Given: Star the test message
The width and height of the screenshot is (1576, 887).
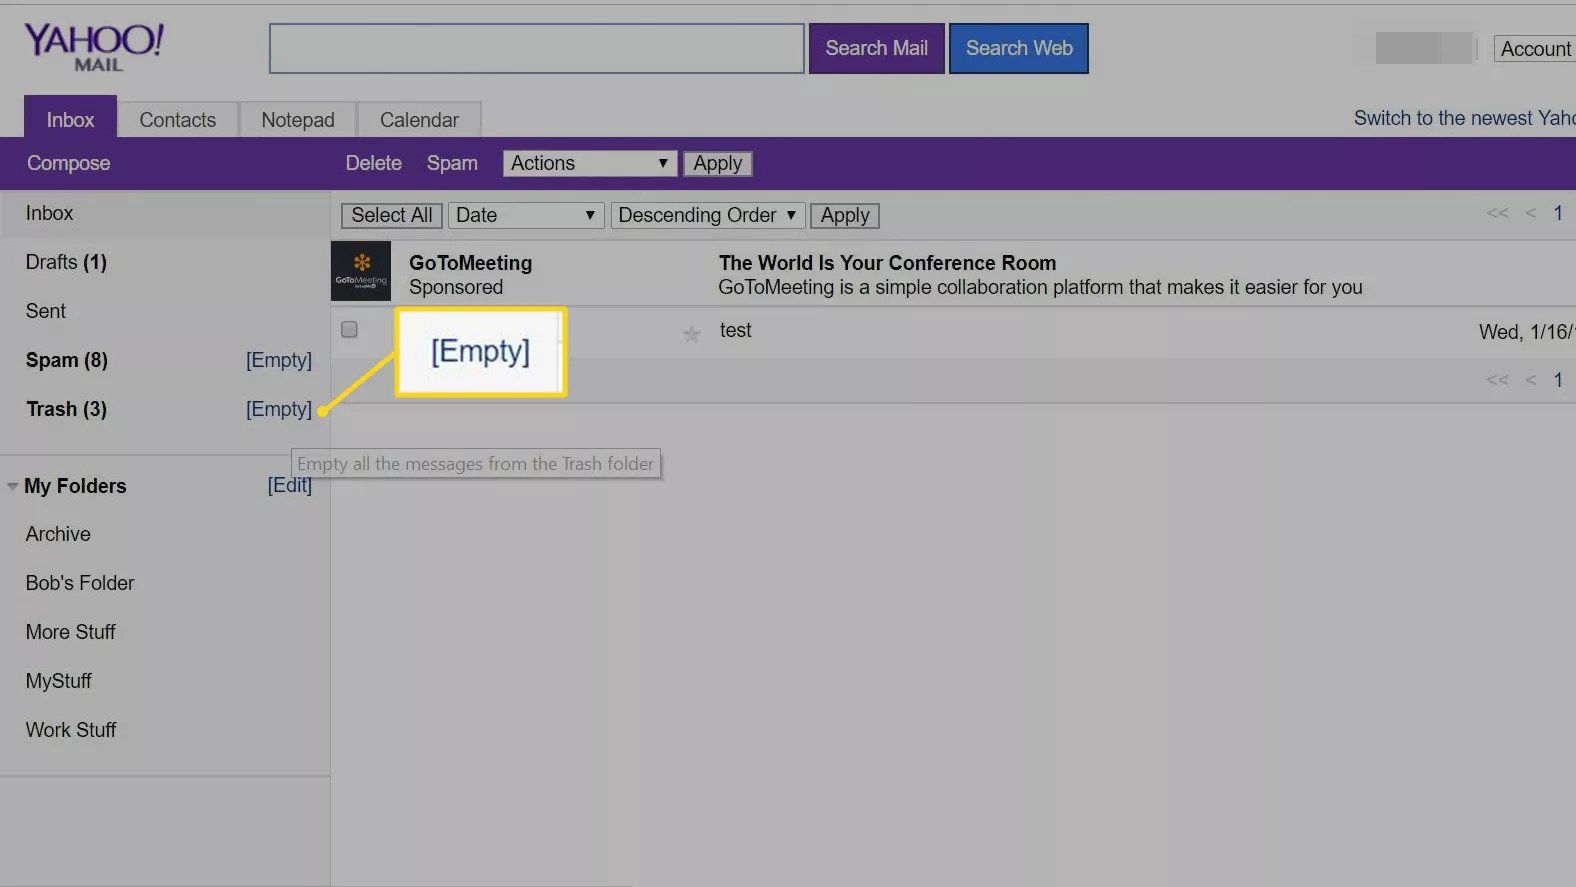Looking at the screenshot, I should pyautogui.click(x=691, y=334).
